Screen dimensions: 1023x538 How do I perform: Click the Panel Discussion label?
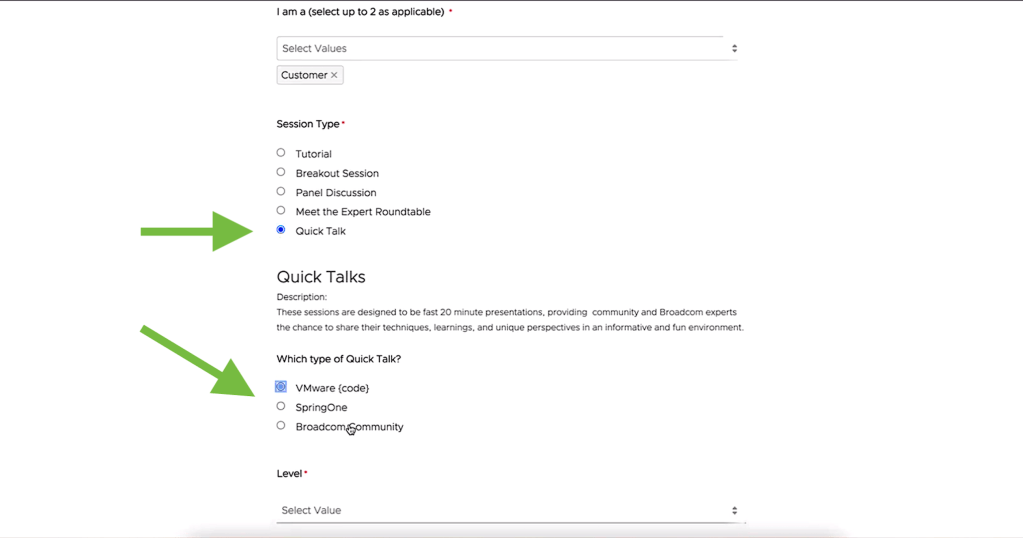pos(335,192)
